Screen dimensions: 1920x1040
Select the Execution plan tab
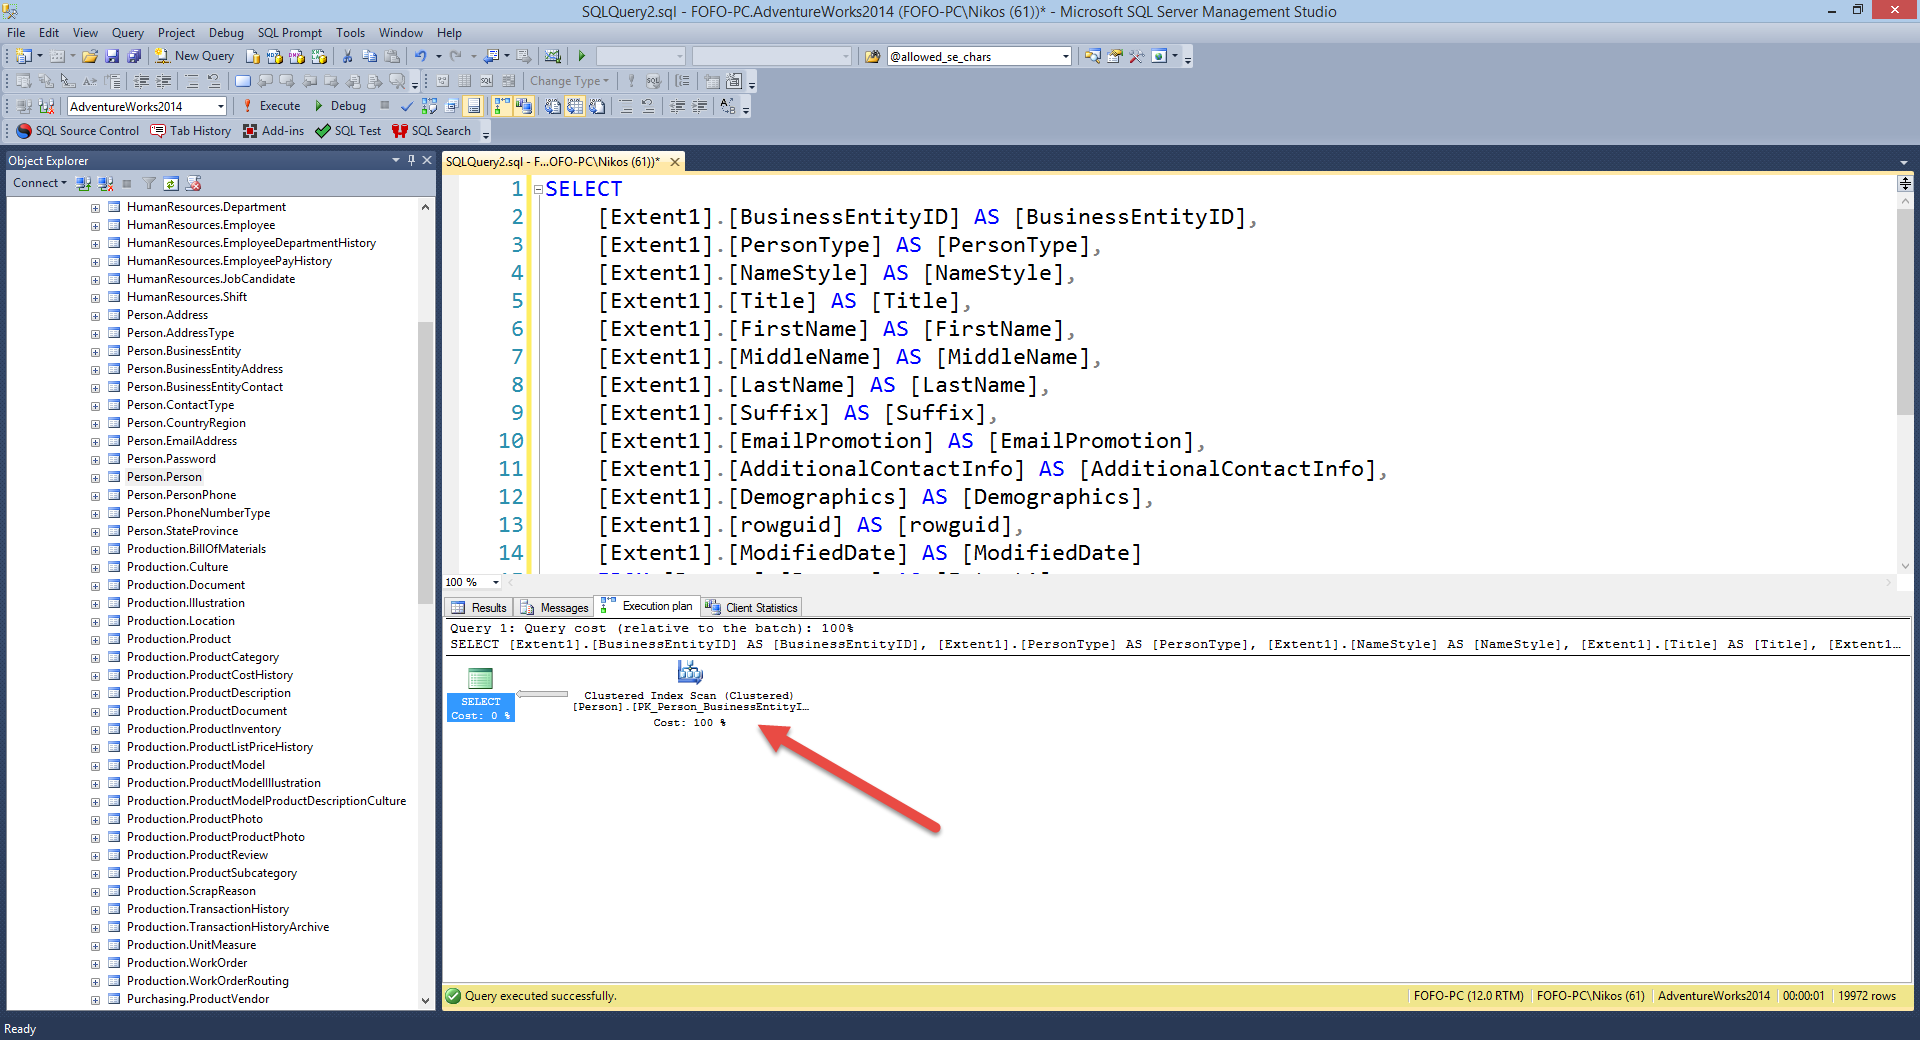point(647,606)
